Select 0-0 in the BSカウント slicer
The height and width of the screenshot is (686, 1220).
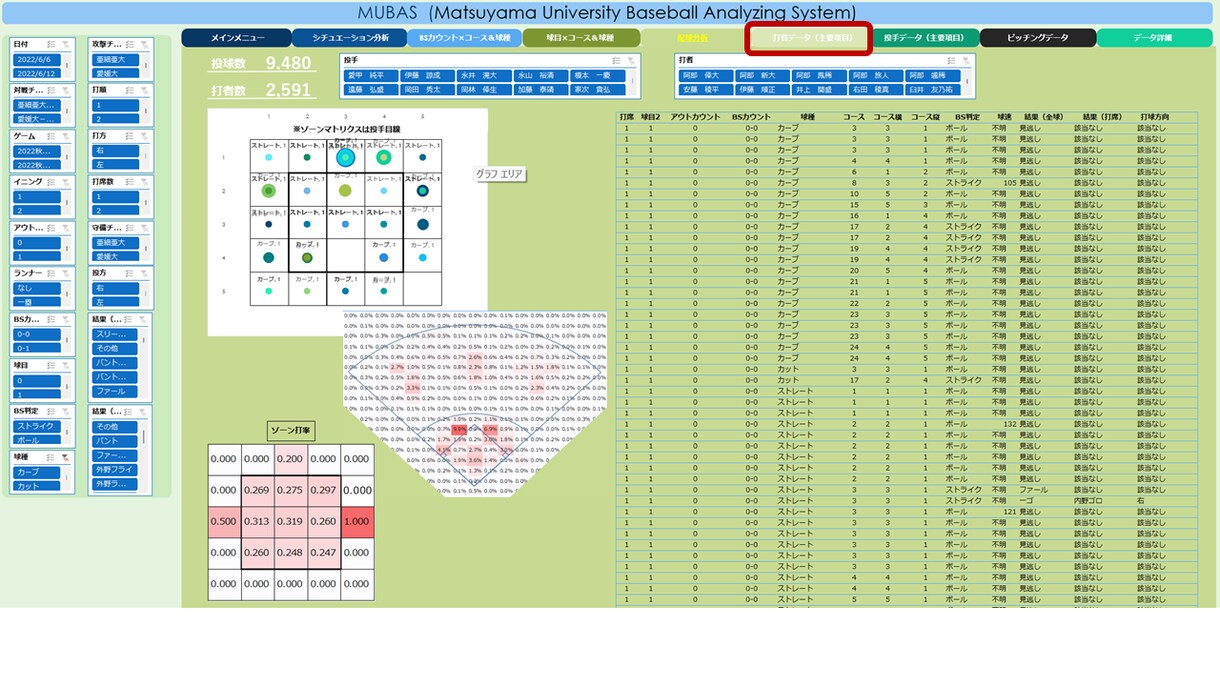(37, 334)
